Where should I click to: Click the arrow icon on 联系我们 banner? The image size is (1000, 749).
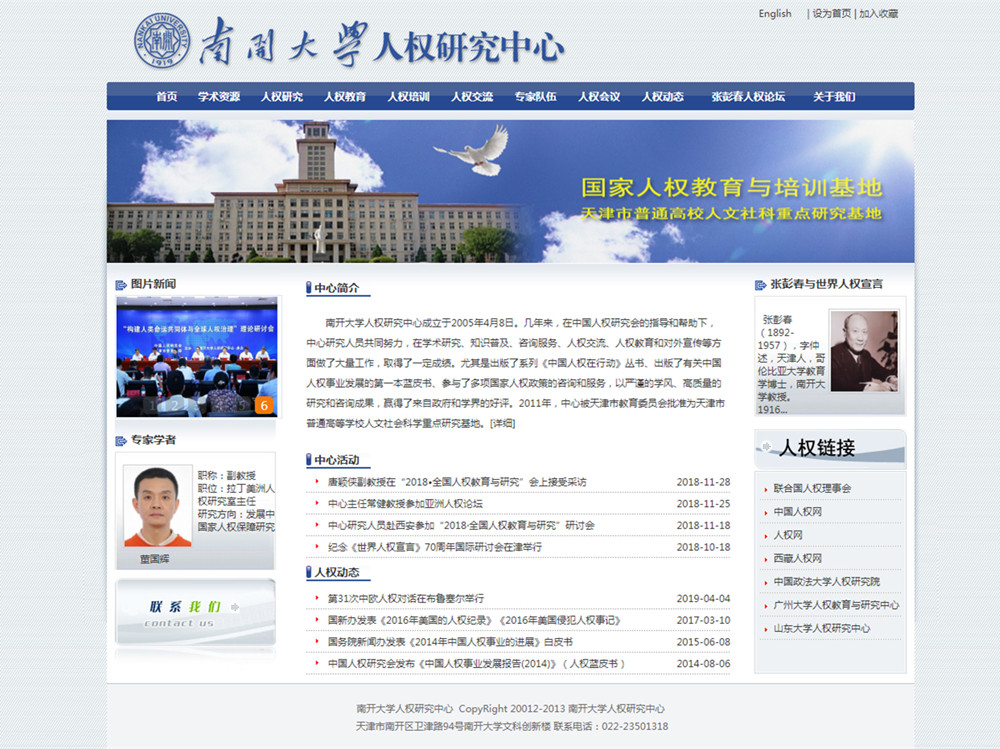(x=236, y=607)
